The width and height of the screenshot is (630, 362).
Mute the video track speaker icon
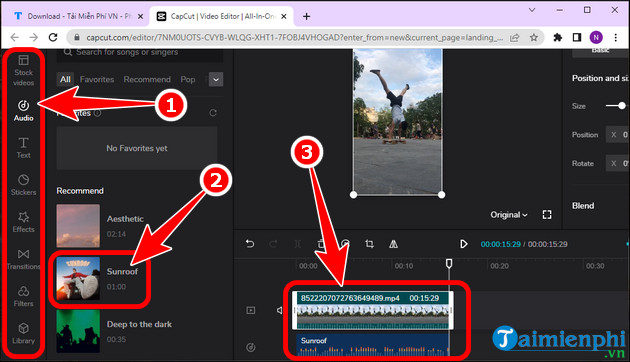(279, 310)
